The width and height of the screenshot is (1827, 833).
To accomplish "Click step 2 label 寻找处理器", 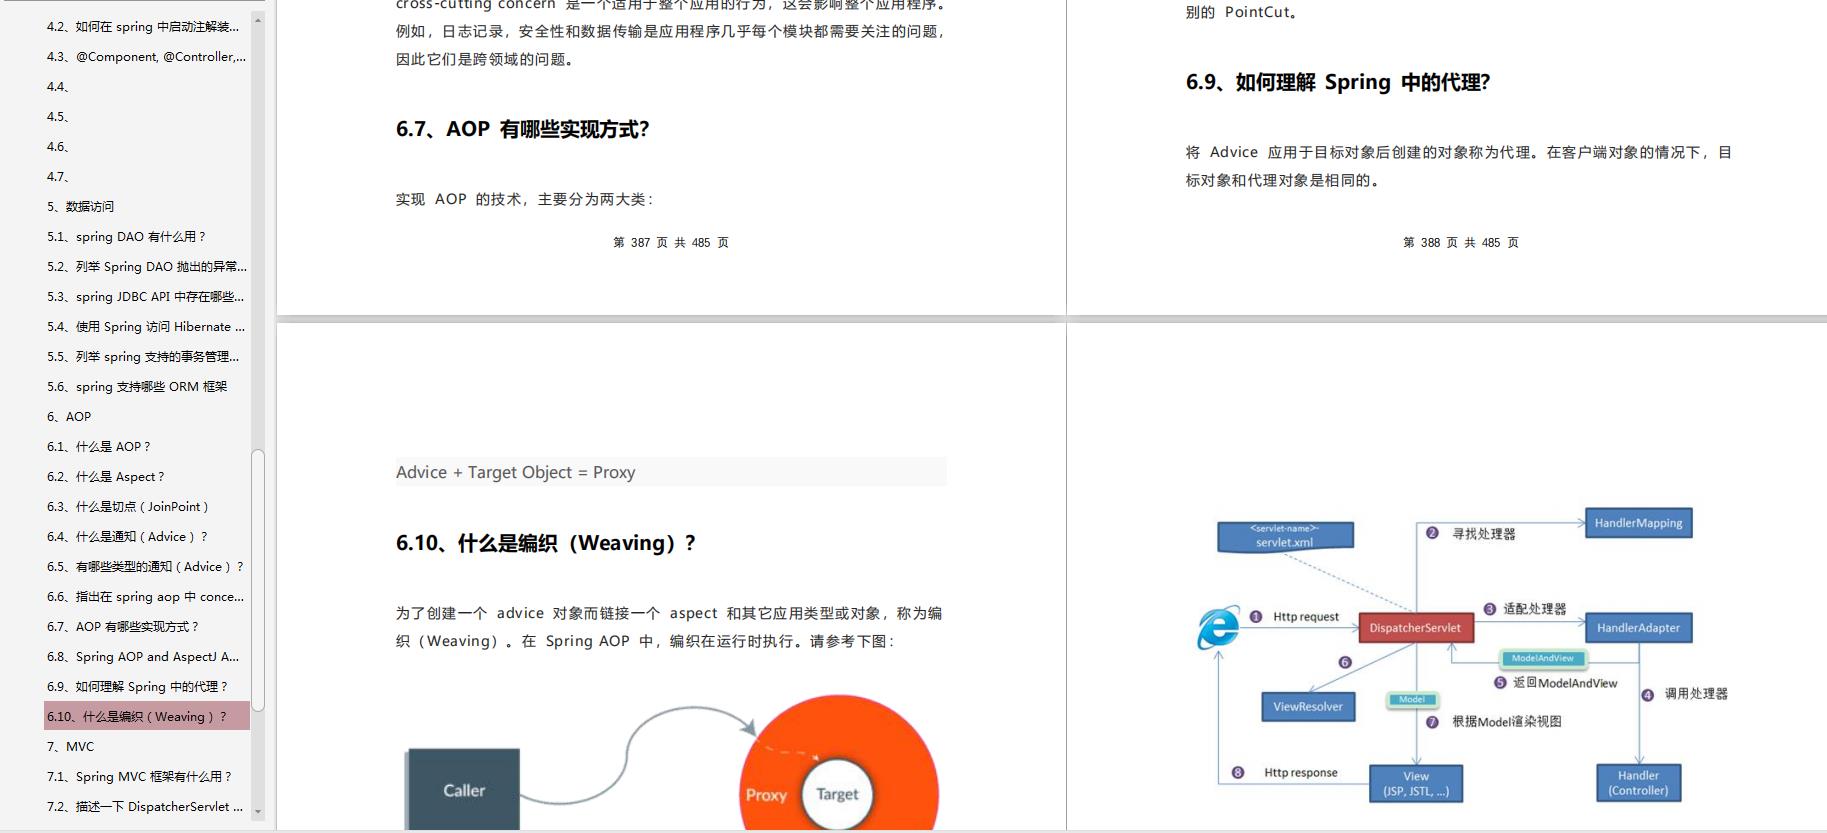I will [x=1484, y=534].
